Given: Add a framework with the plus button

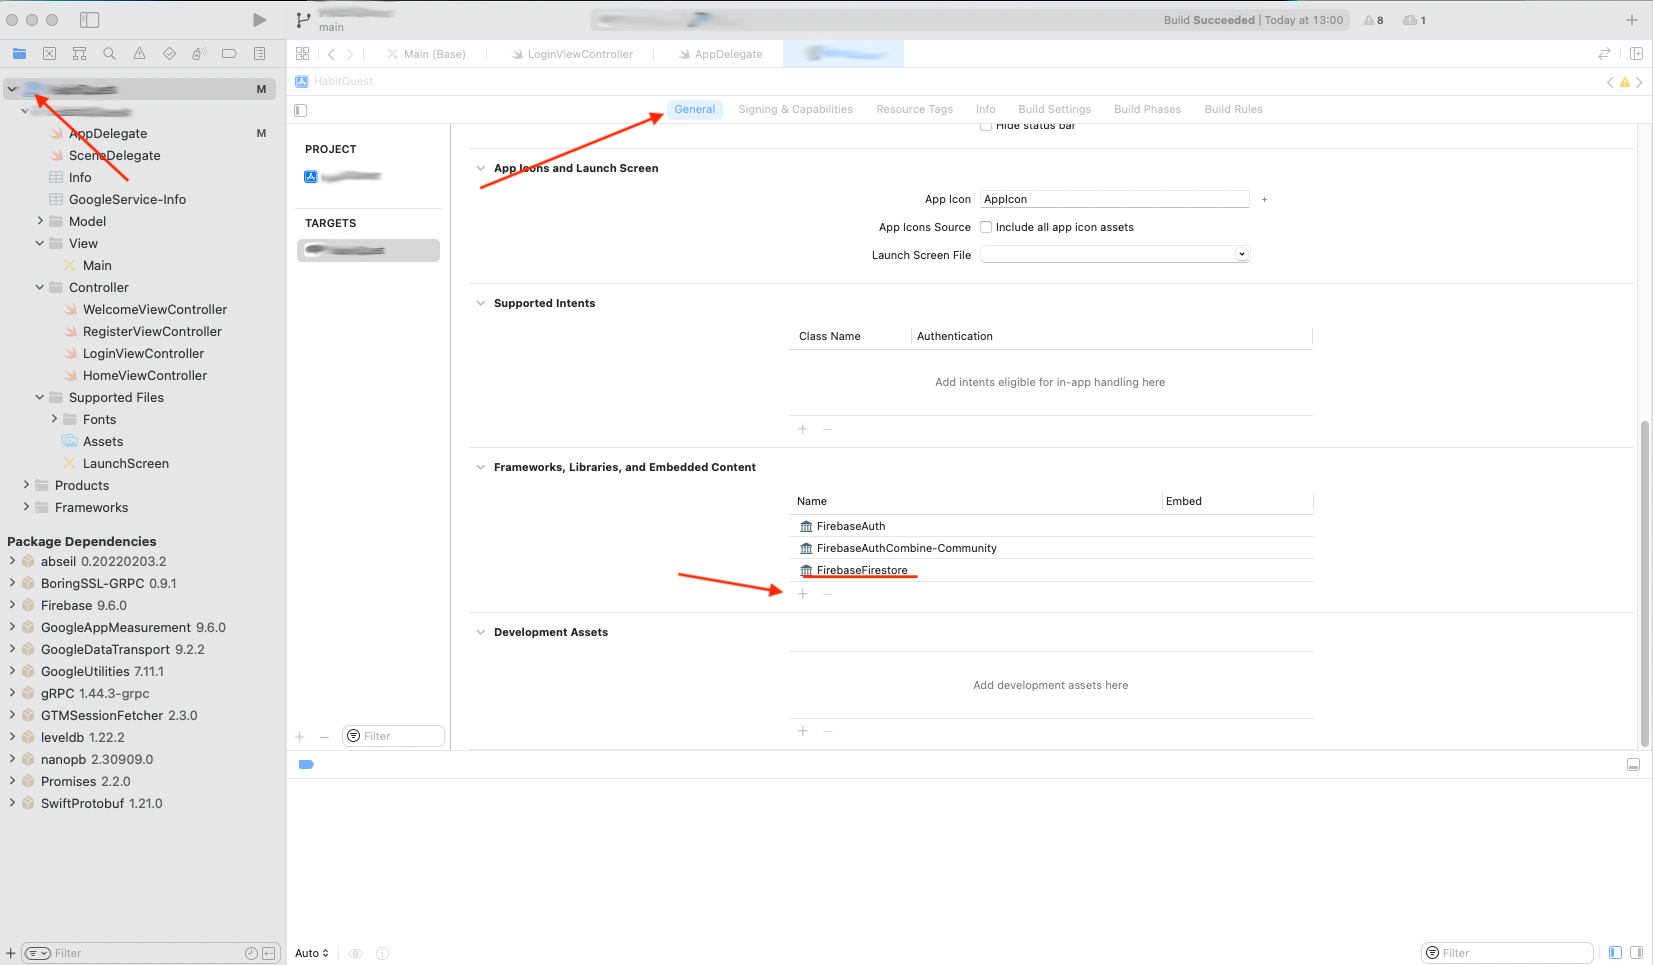Looking at the screenshot, I should tap(802, 594).
